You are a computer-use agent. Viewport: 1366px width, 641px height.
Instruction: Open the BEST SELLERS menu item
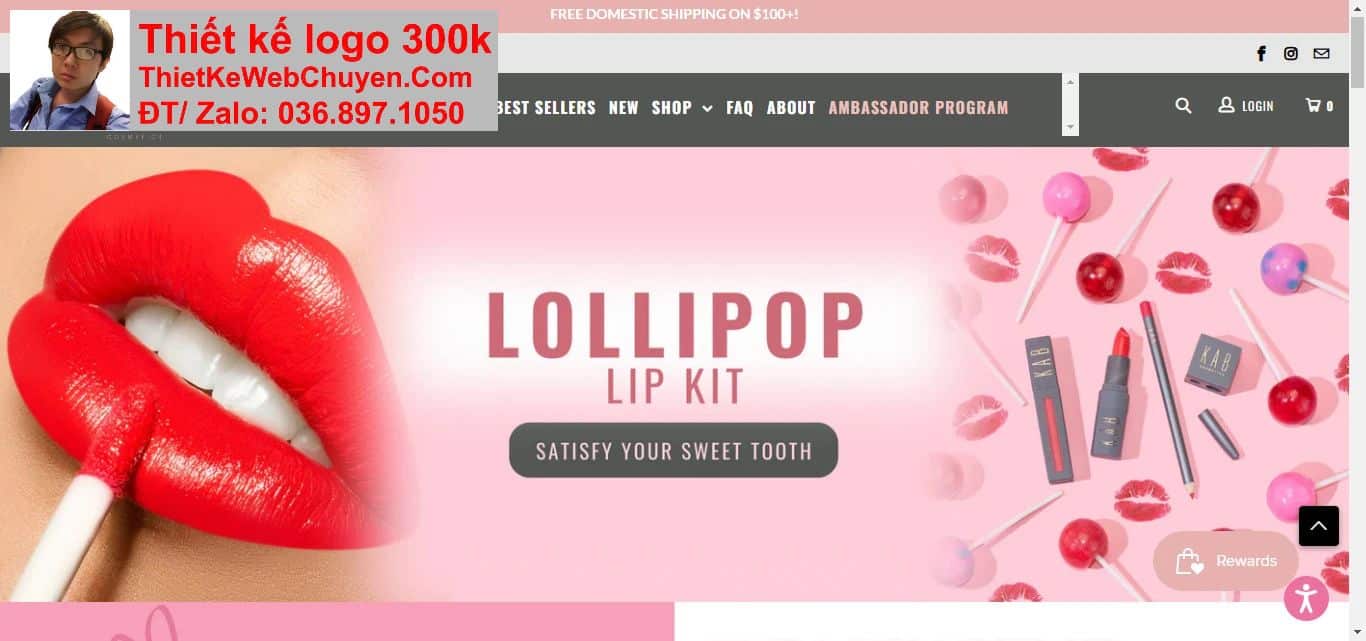[546, 107]
